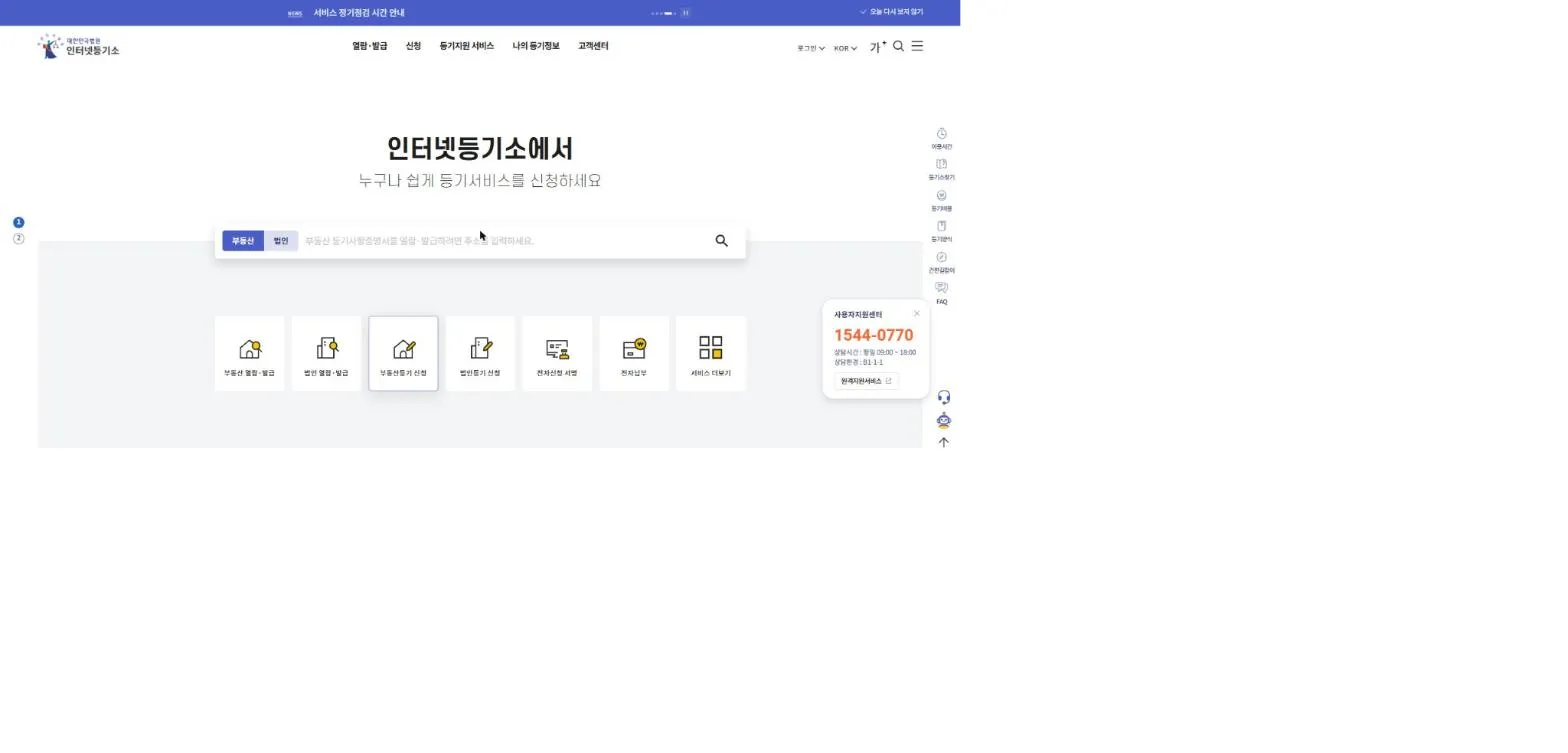This screenshot has height=753, width=1568.
Task: Select the 법인등기 신청 card
Action: point(480,353)
